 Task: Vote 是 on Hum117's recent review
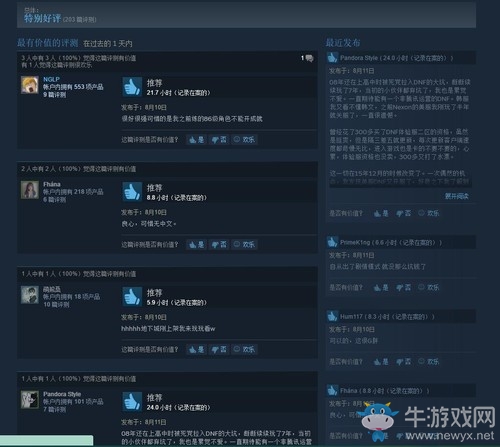(x=381, y=362)
